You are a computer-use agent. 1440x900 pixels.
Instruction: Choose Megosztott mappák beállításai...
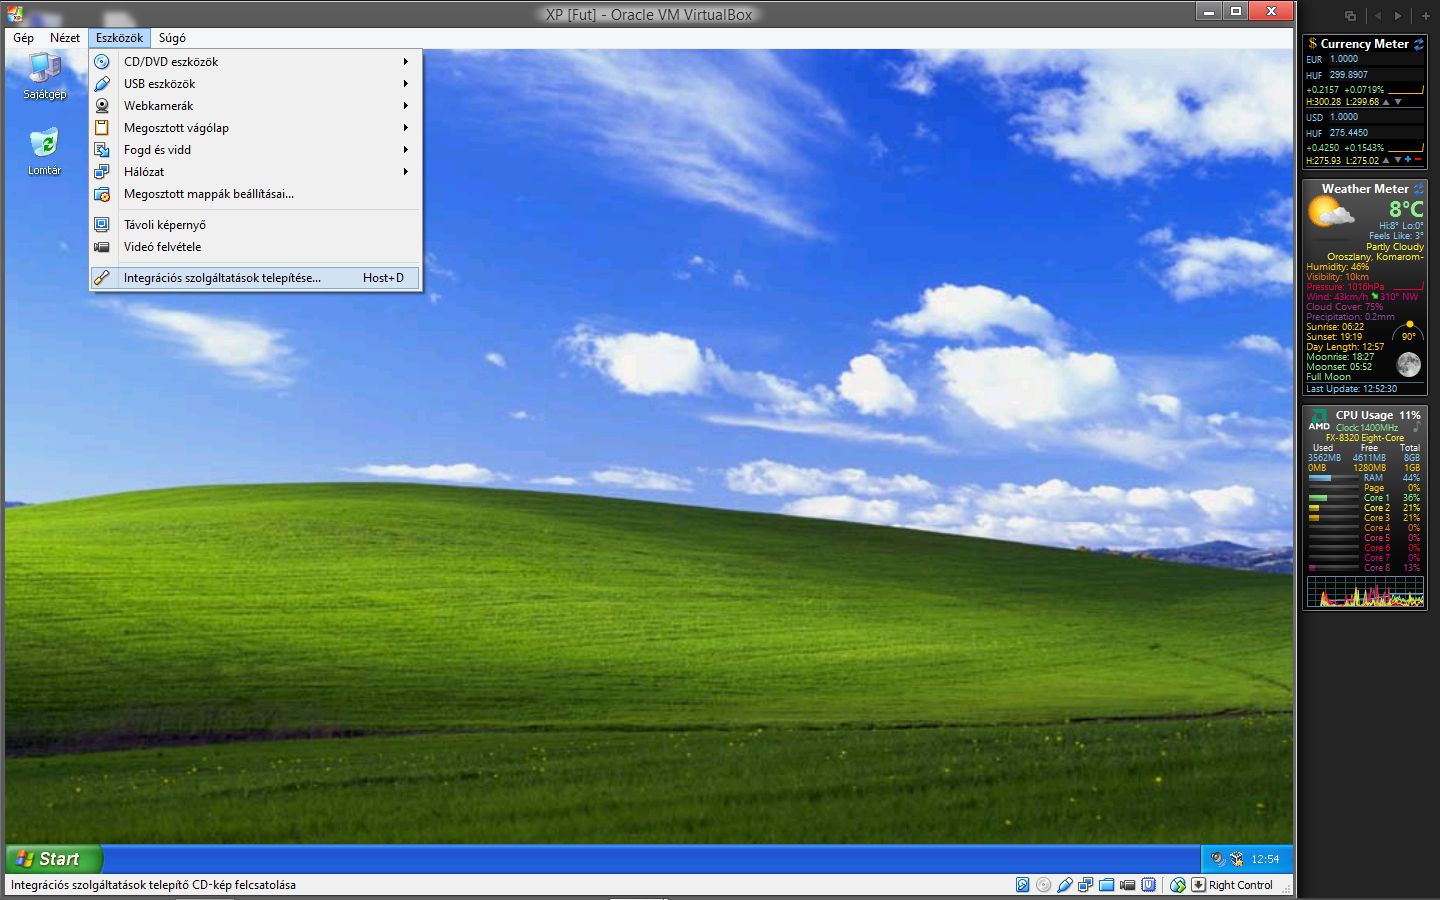[x=256, y=194]
